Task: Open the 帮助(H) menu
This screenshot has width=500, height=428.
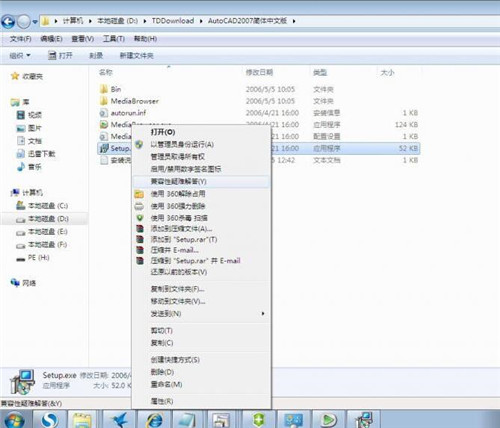Action: [145, 39]
